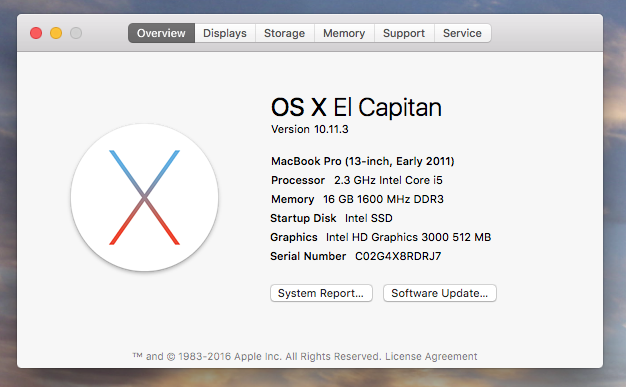
Task: Switch to the Displays tab
Action: [x=225, y=33]
